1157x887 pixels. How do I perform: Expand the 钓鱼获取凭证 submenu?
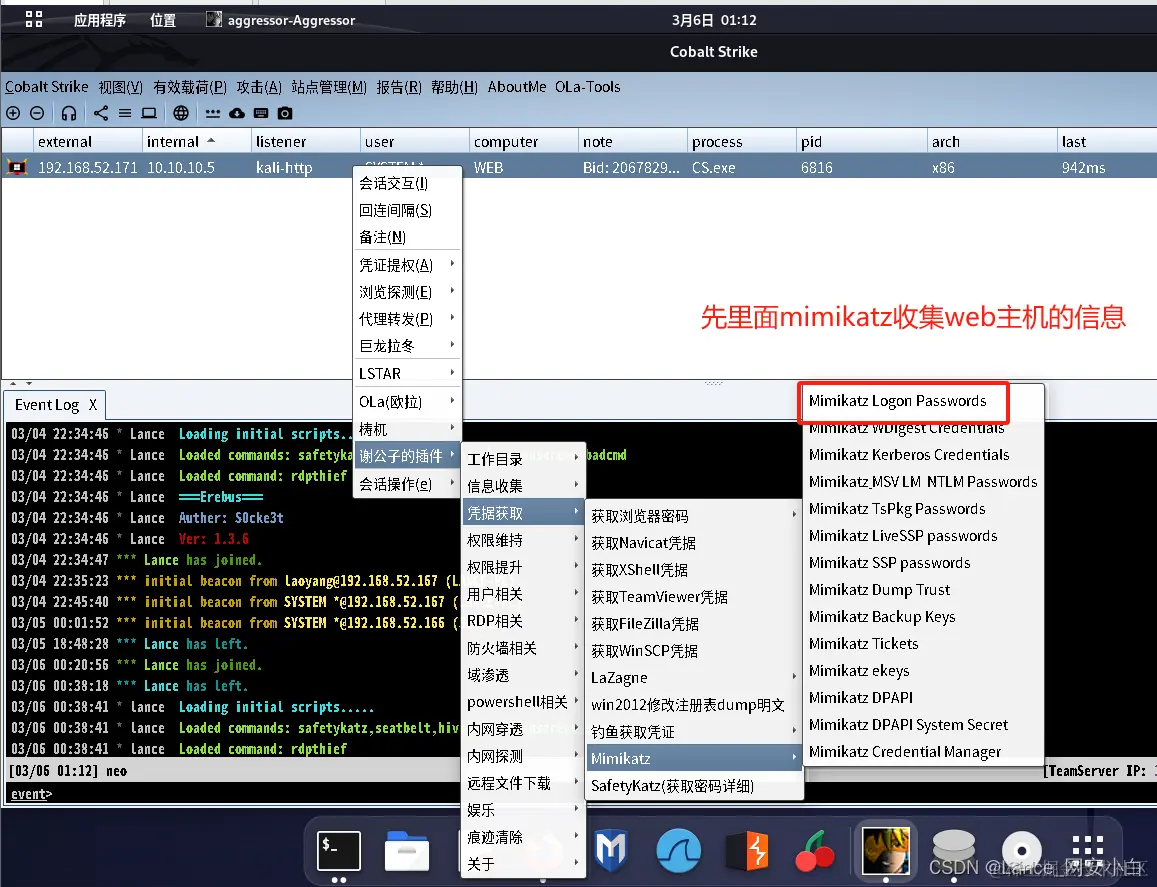pyautogui.click(x=694, y=731)
